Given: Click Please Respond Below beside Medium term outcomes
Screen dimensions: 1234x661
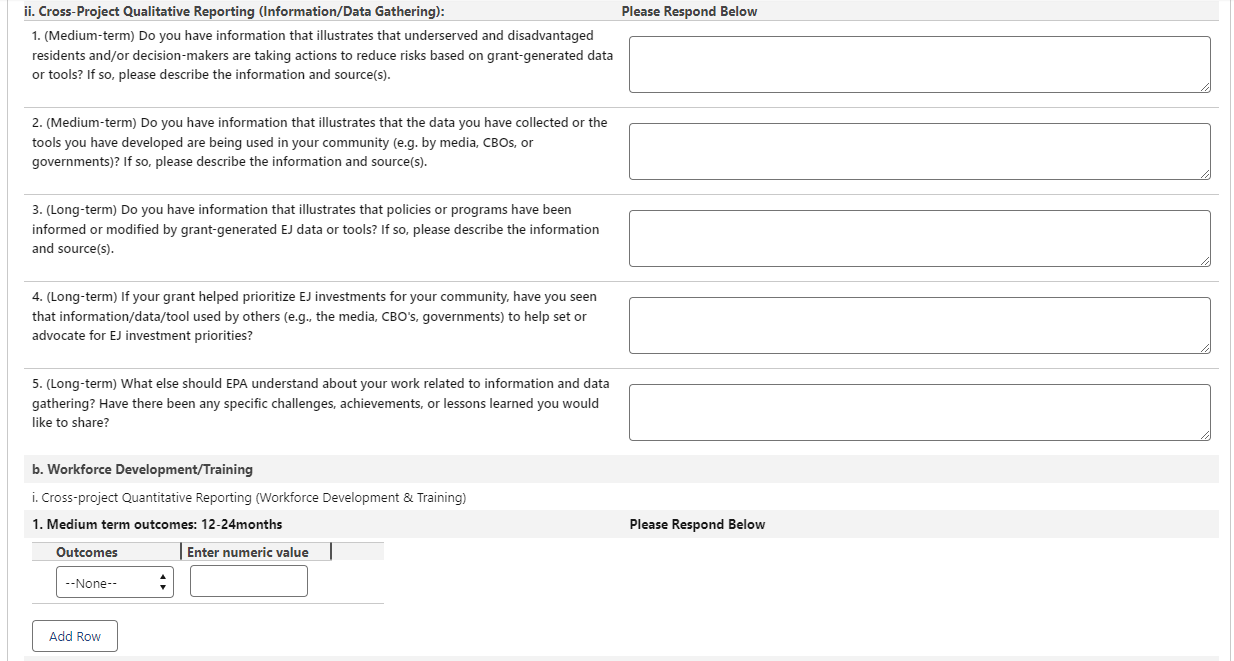Looking at the screenshot, I should (x=697, y=524).
